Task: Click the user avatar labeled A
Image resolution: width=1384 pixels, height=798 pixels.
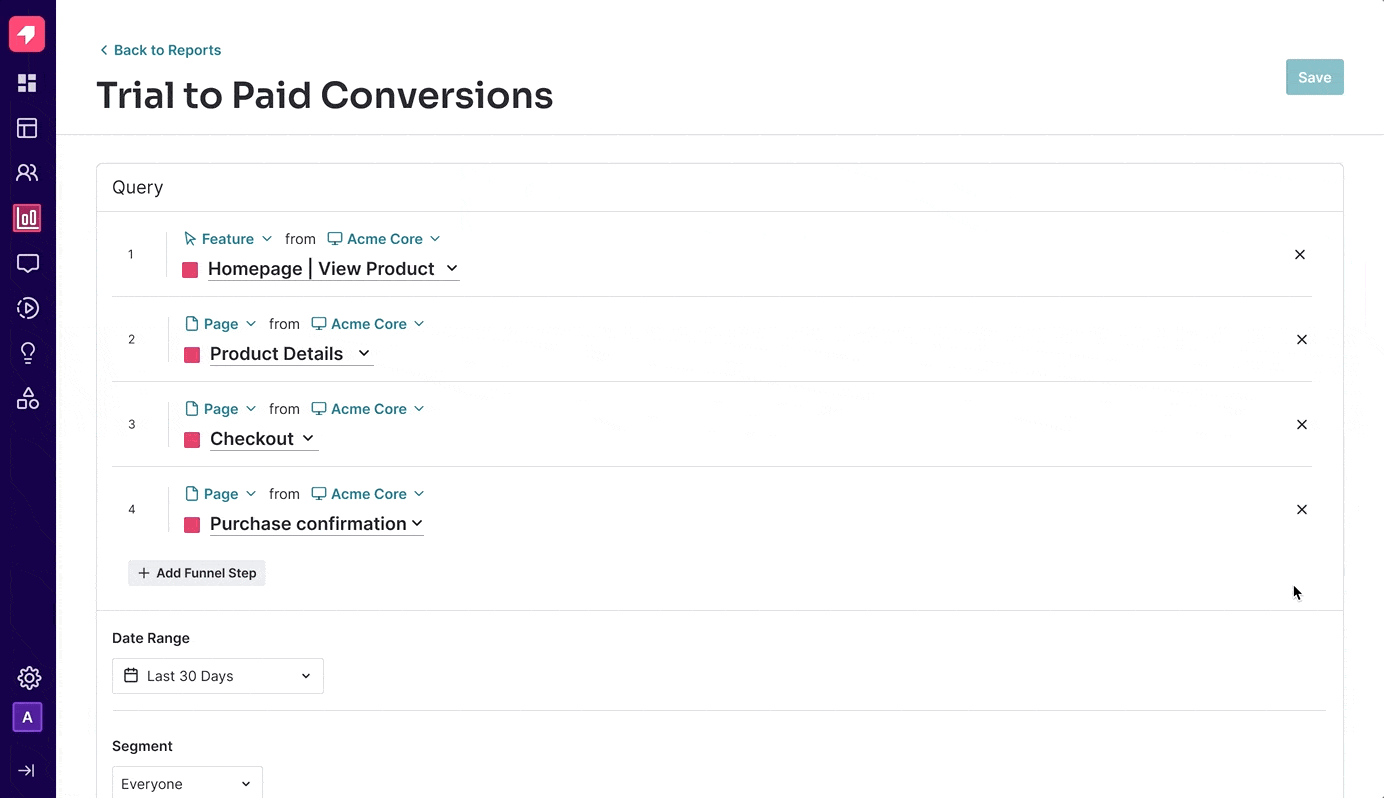Action: 27,717
